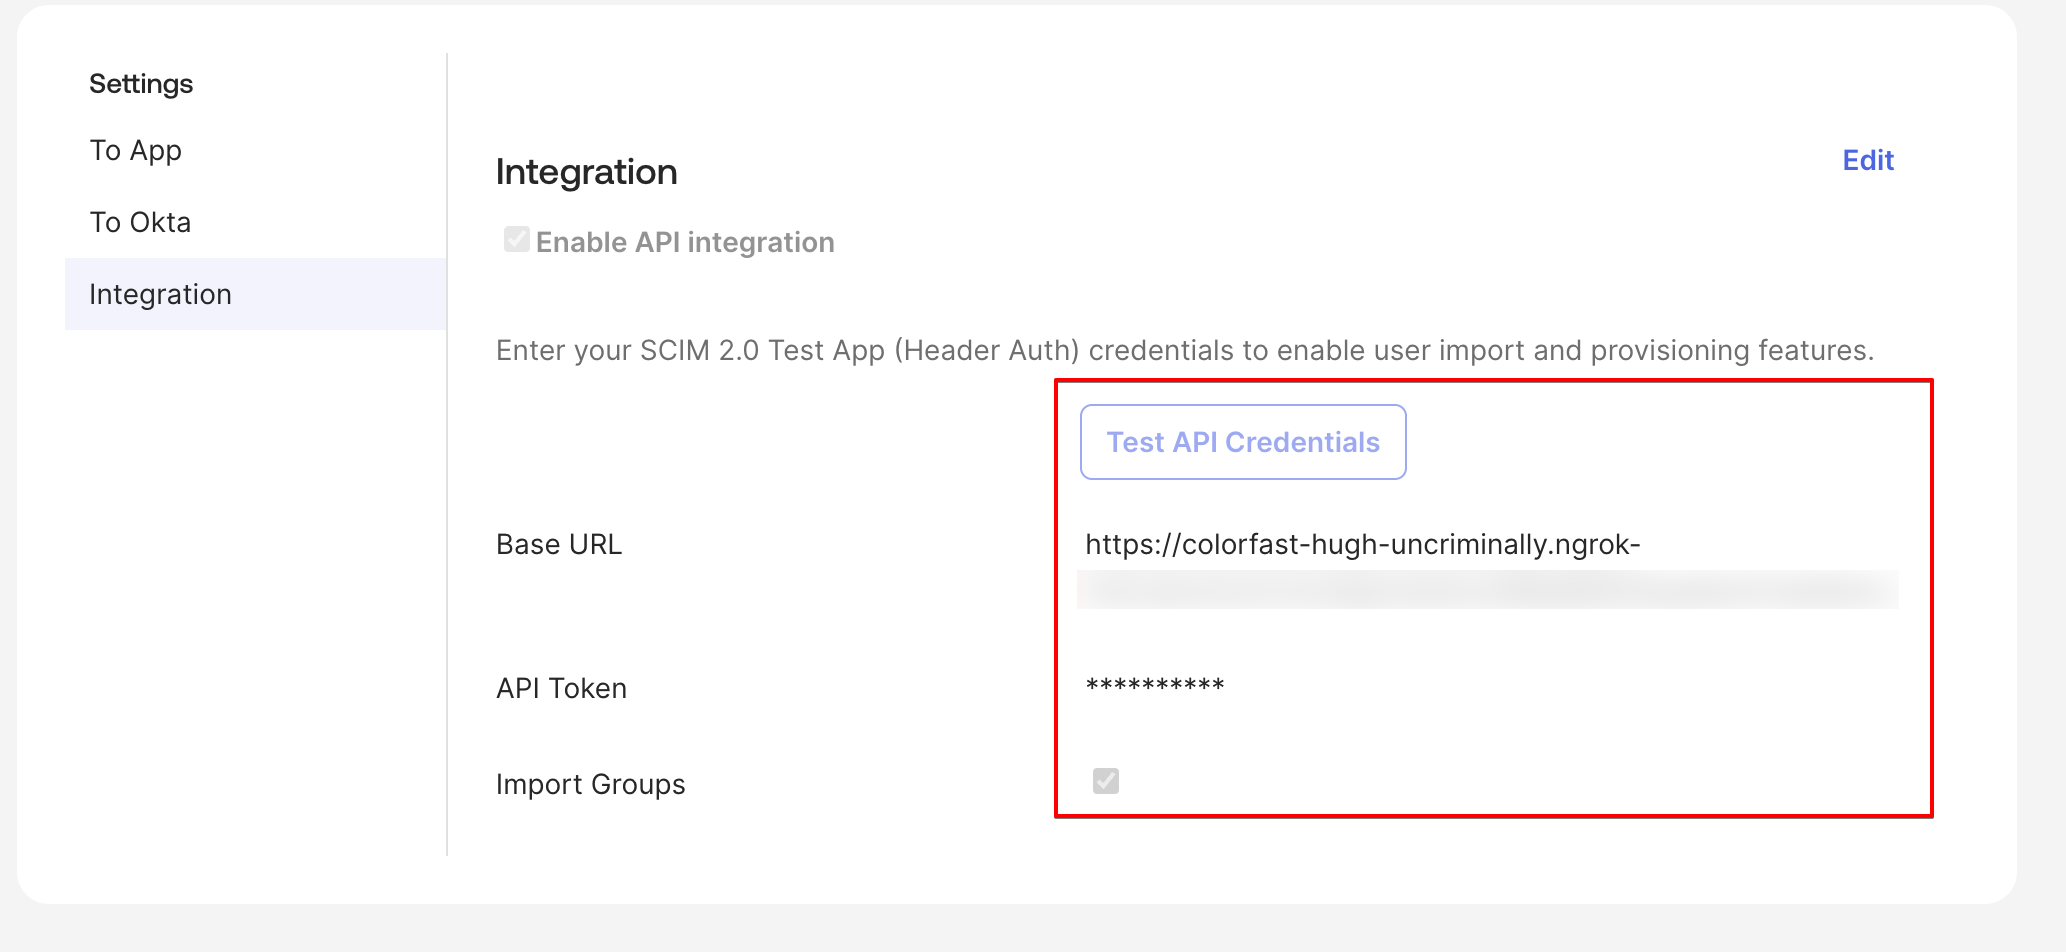2066x952 pixels.
Task: Click the SCIM 2.0 credentials description text
Action: [x=1185, y=350]
